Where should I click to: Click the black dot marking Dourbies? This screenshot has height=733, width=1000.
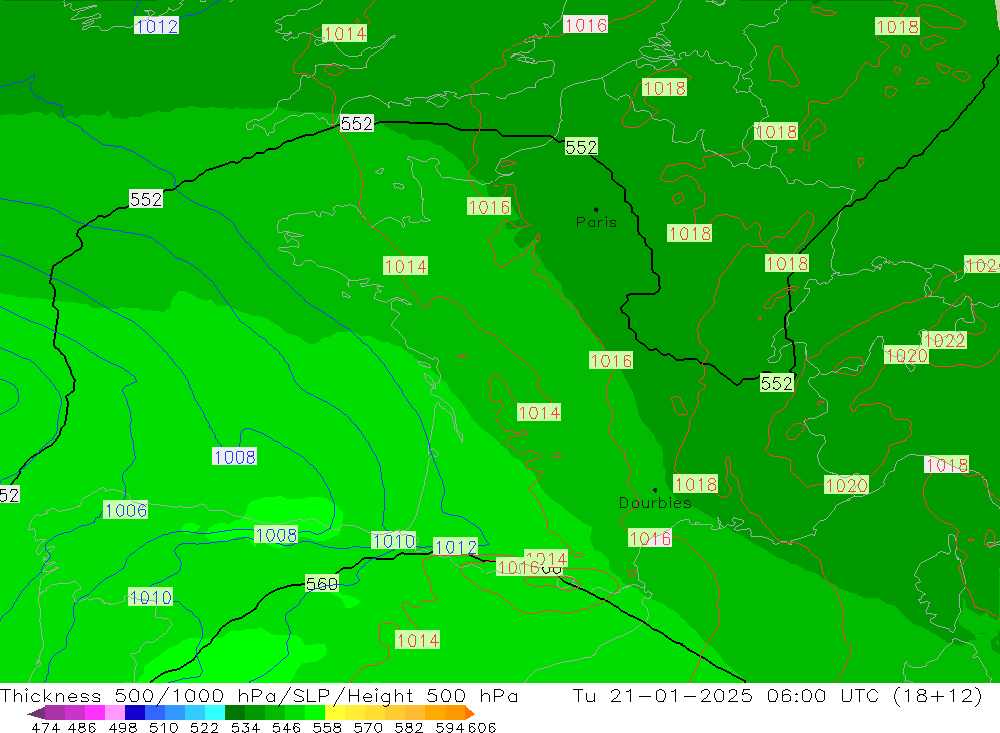pos(655,490)
